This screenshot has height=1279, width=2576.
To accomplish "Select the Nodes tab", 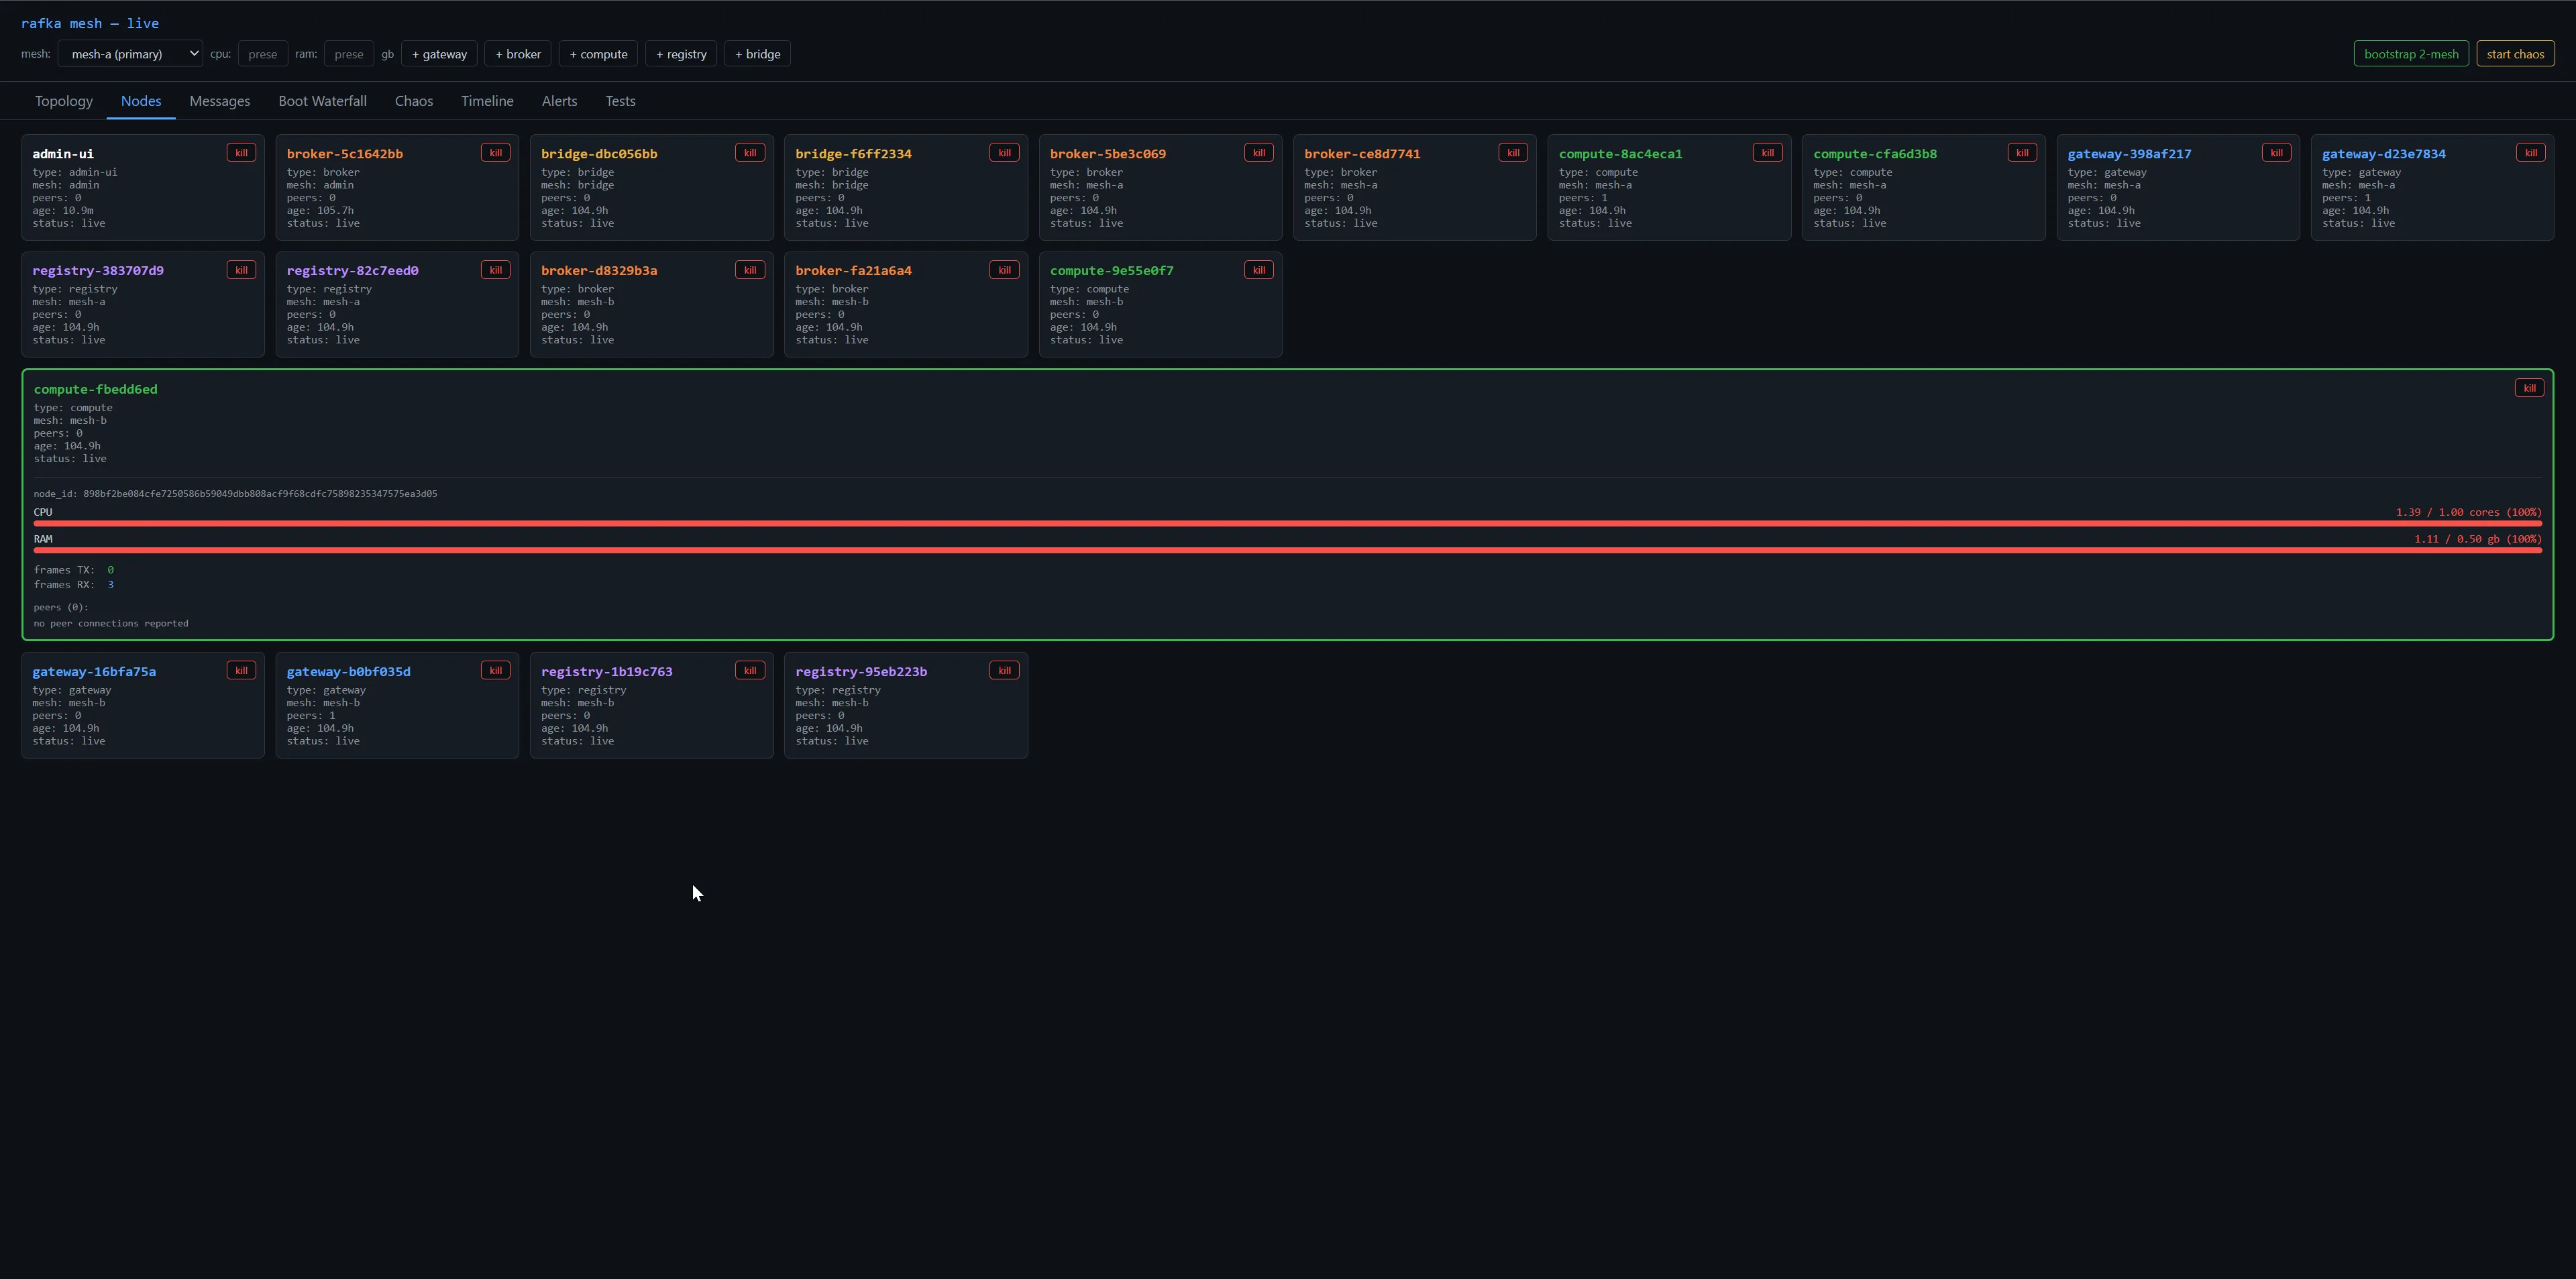I will [x=141, y=101].
